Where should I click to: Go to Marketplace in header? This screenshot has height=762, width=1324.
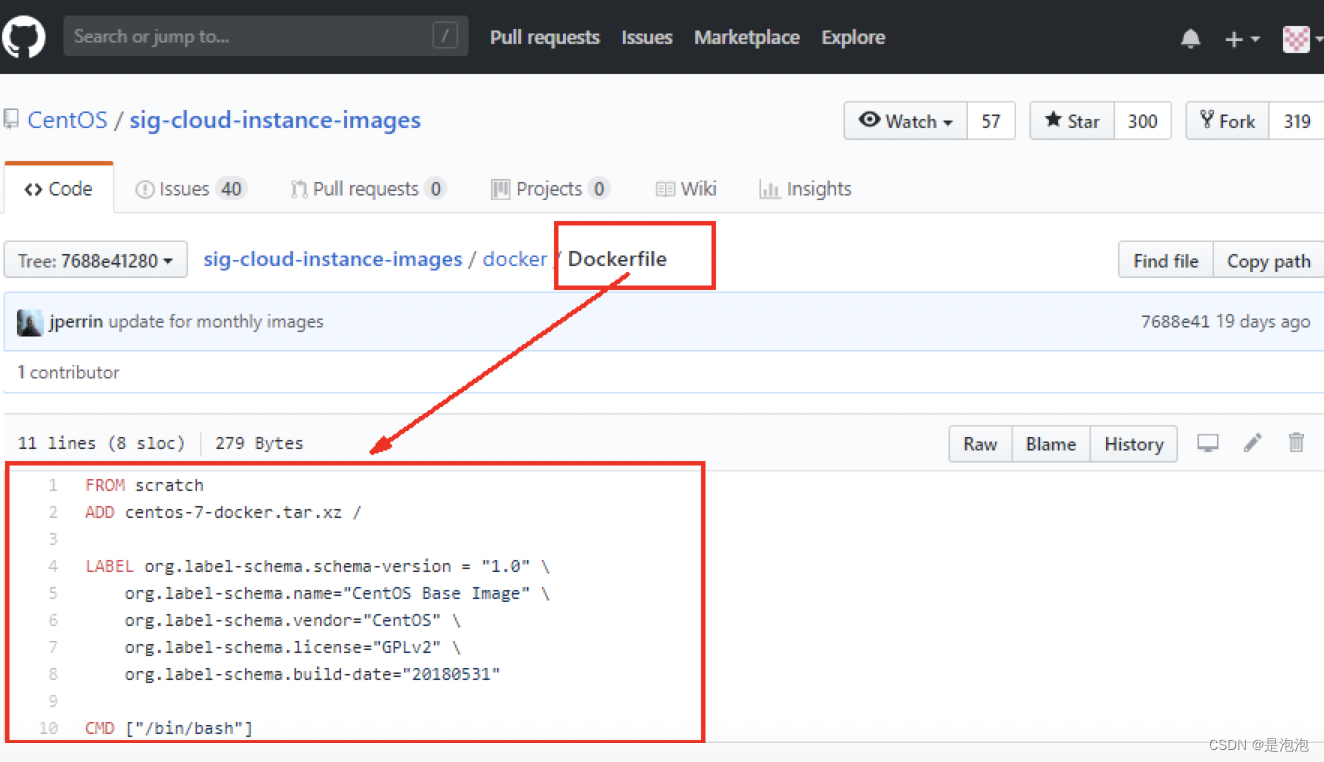[x=747, y=37]
